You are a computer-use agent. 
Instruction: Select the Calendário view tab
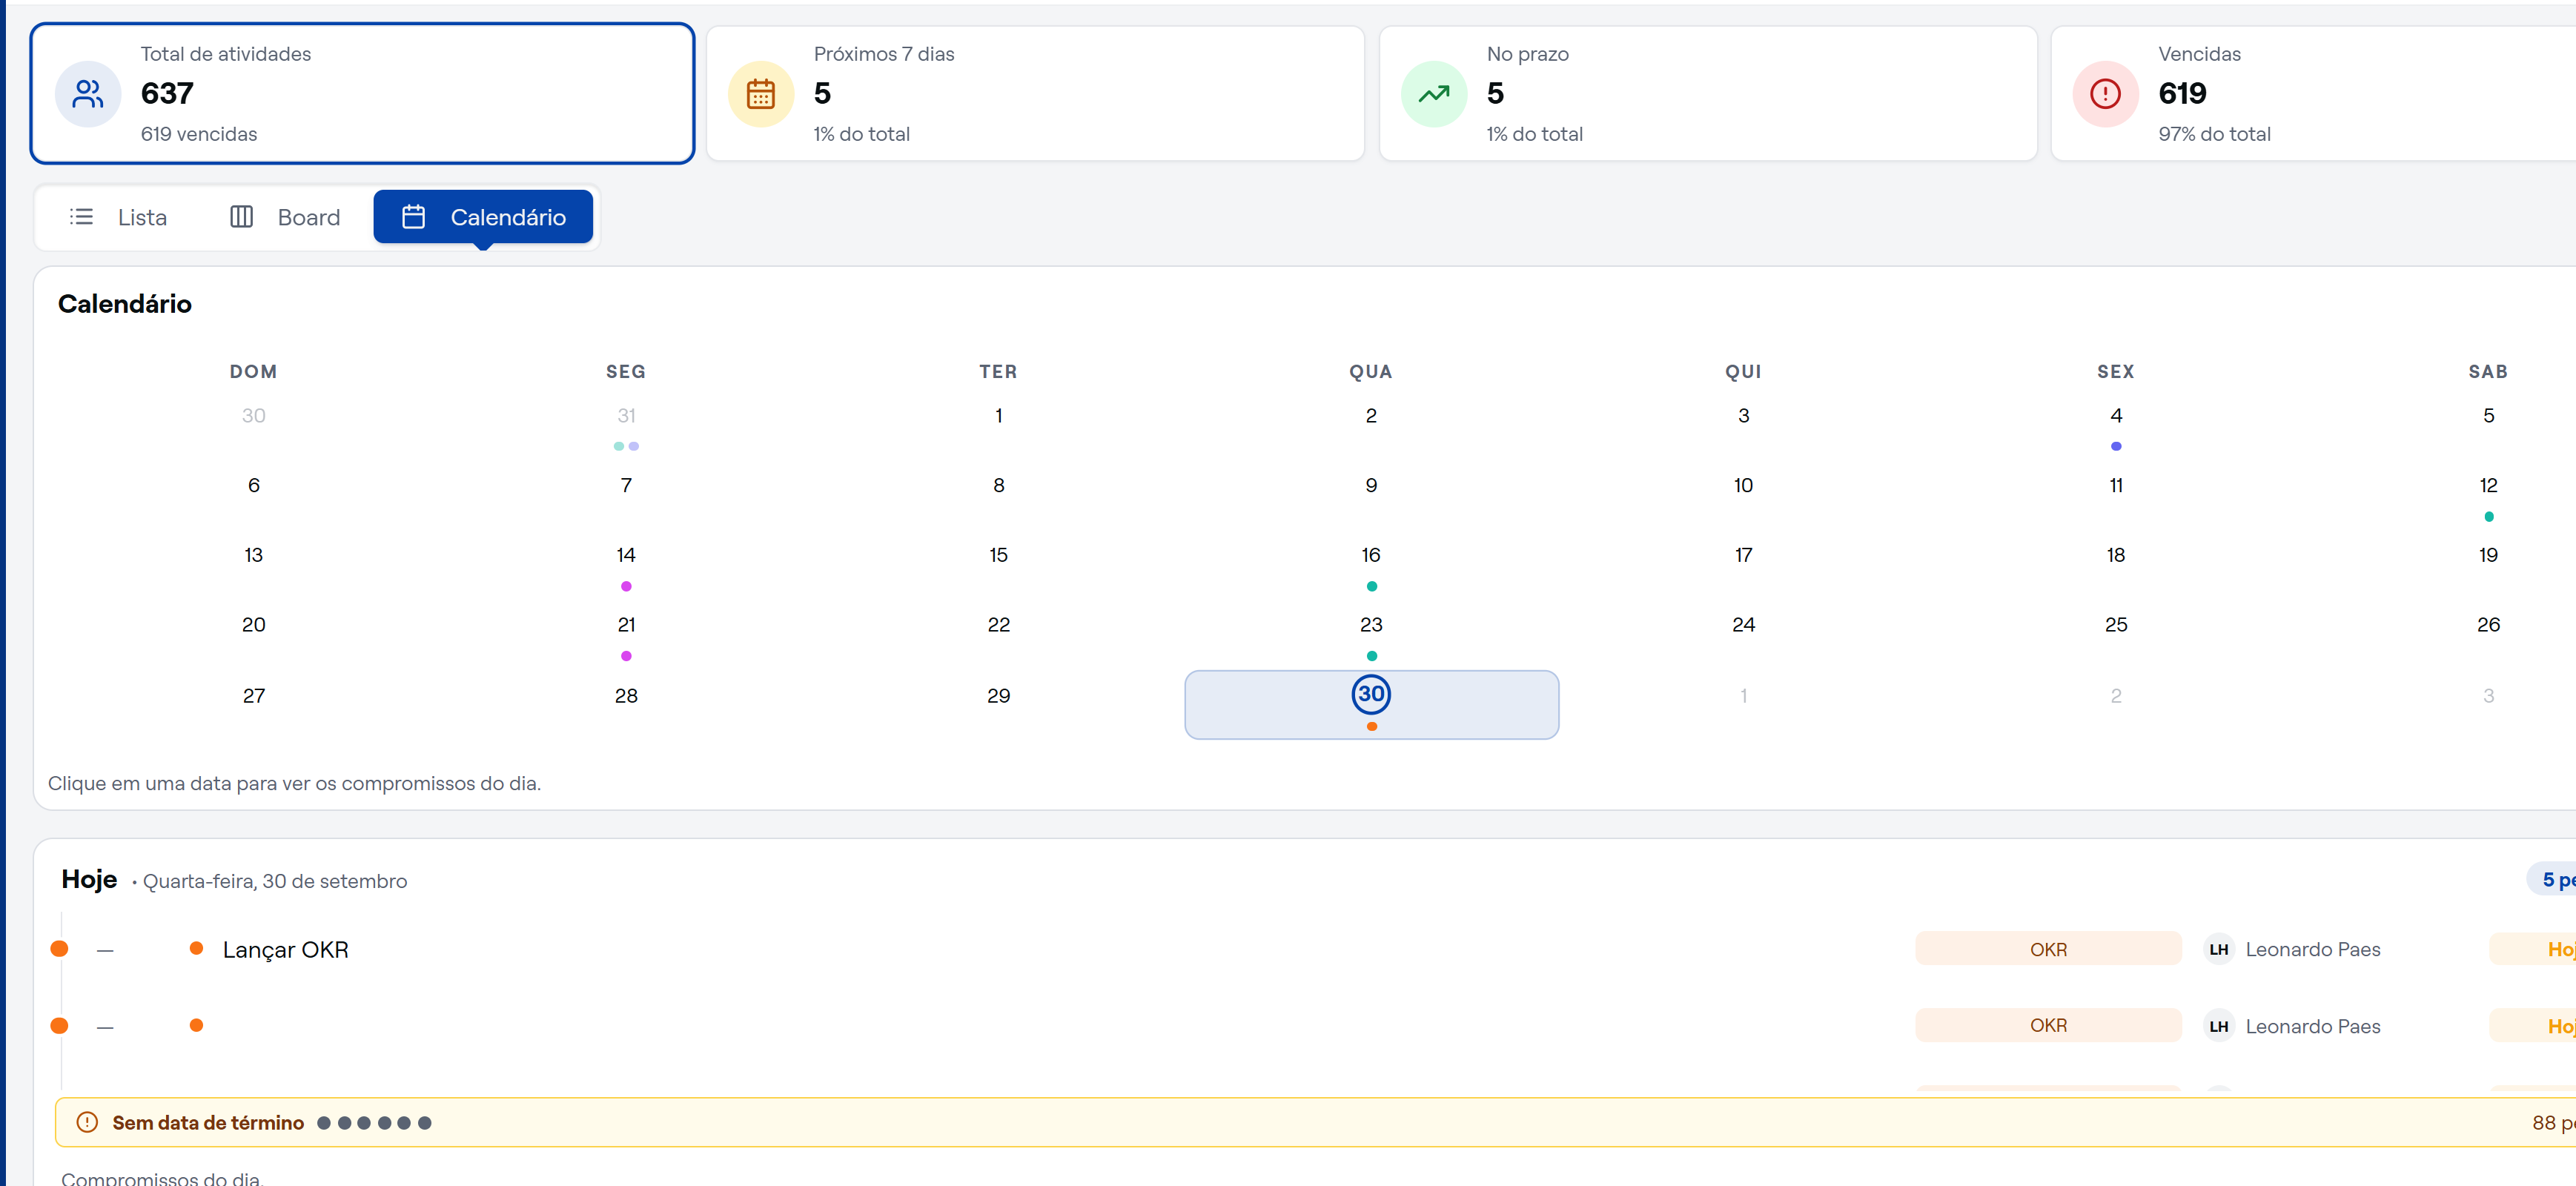click(x=483, y=217)
